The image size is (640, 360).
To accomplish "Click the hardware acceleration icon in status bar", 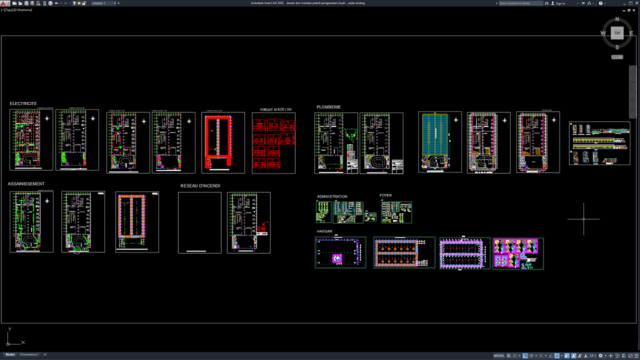I will click(624, 356).
